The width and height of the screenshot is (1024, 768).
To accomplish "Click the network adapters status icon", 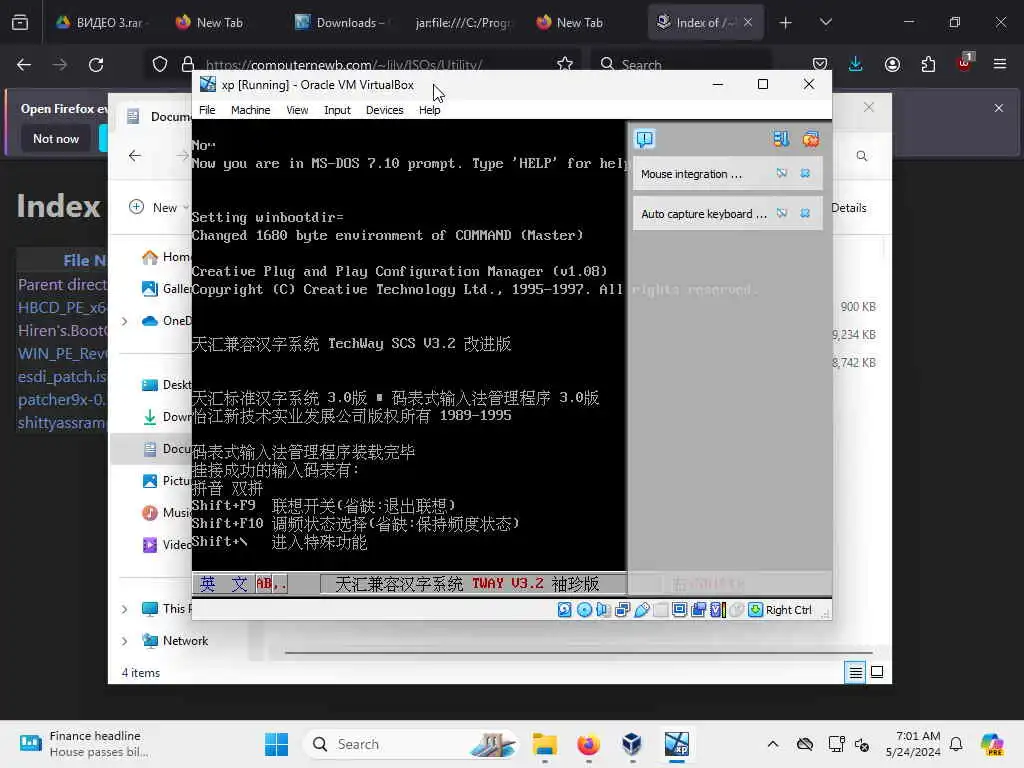I will coord(622,610).
